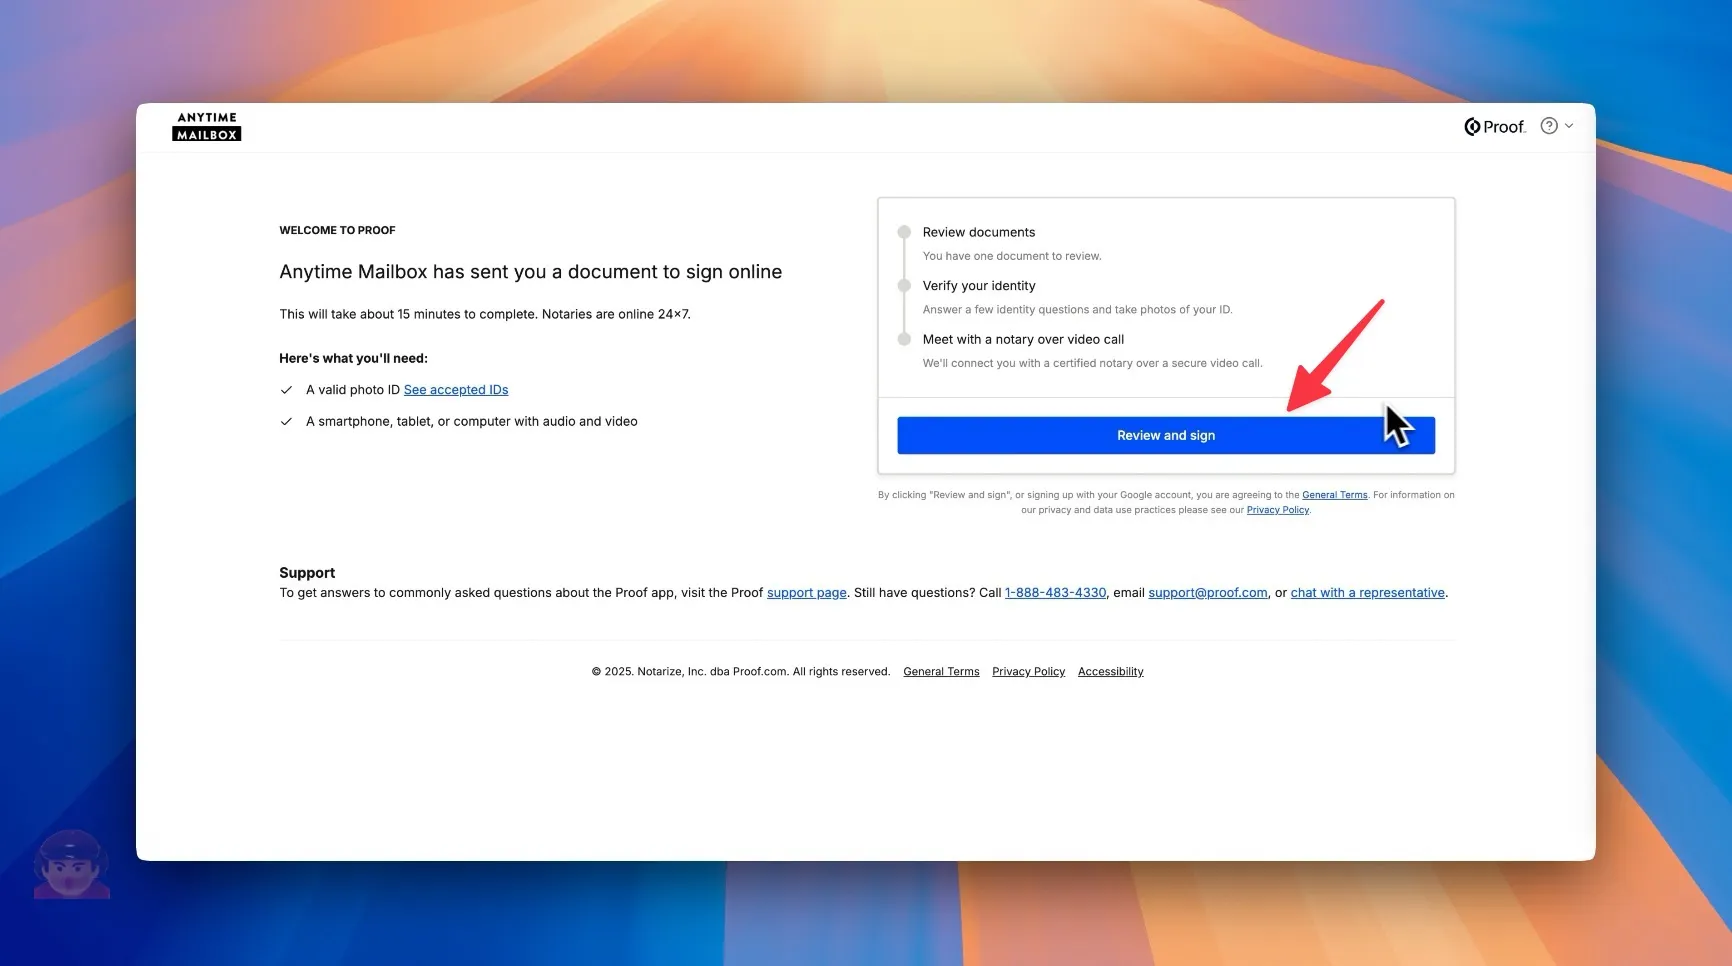Open the help question mark icon
Viewport: 1732px width, 966px height.
pyautogui.click(x=1548, y=126)
